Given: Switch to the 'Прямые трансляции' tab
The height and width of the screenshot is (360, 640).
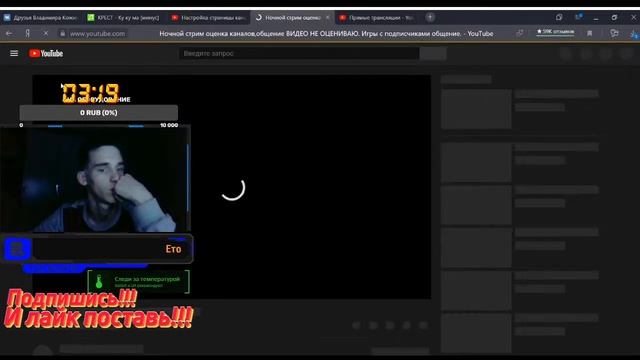Looking at the screenshot, I should click(377, 18).
